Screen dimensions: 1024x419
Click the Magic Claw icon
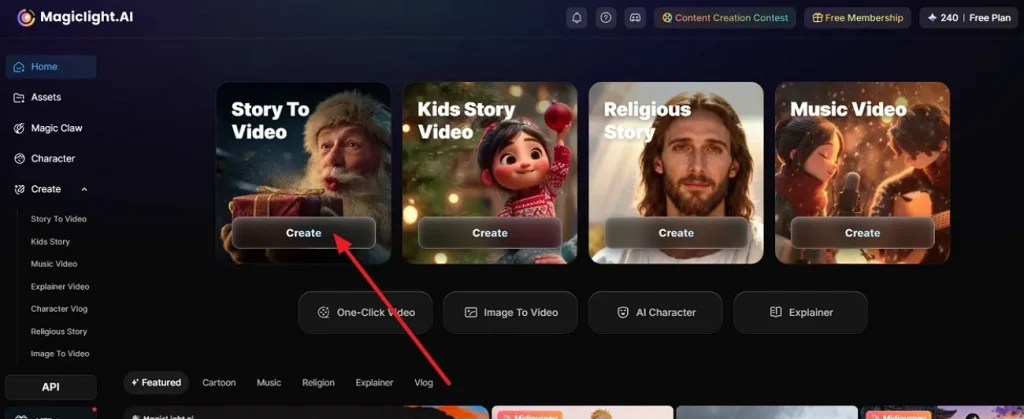[x=19, y=128]
